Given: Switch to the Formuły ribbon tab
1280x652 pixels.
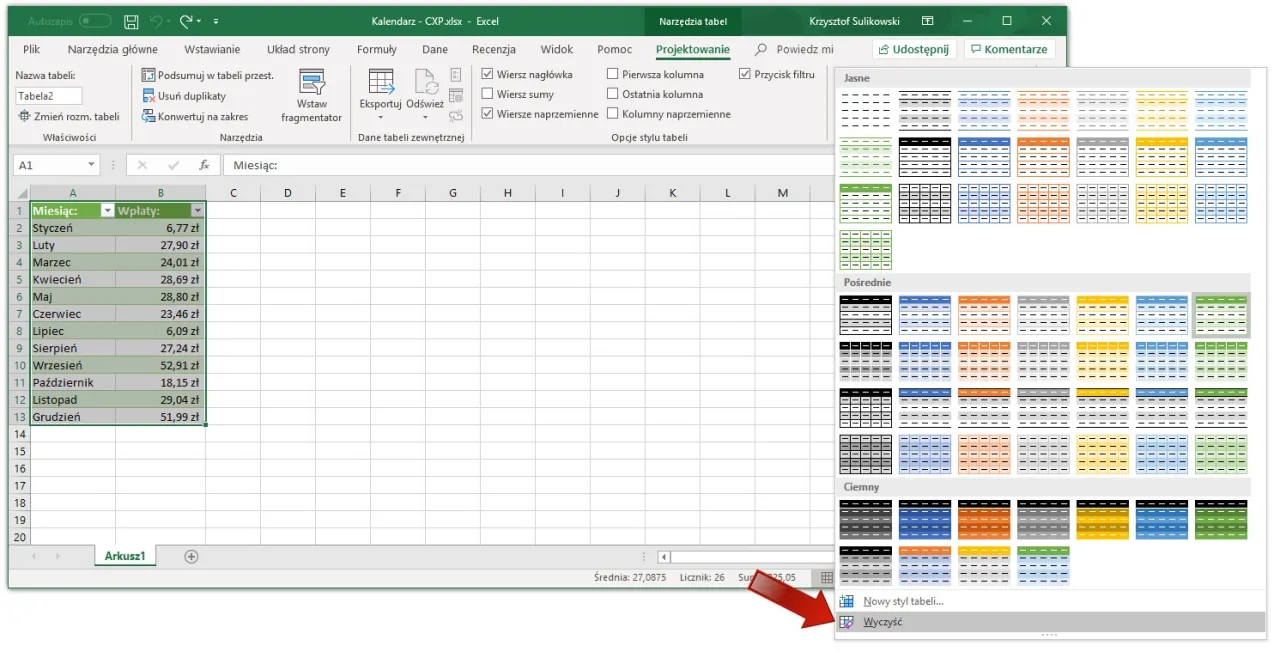Looking at the screenshot, I should click(x=376, y=49).
